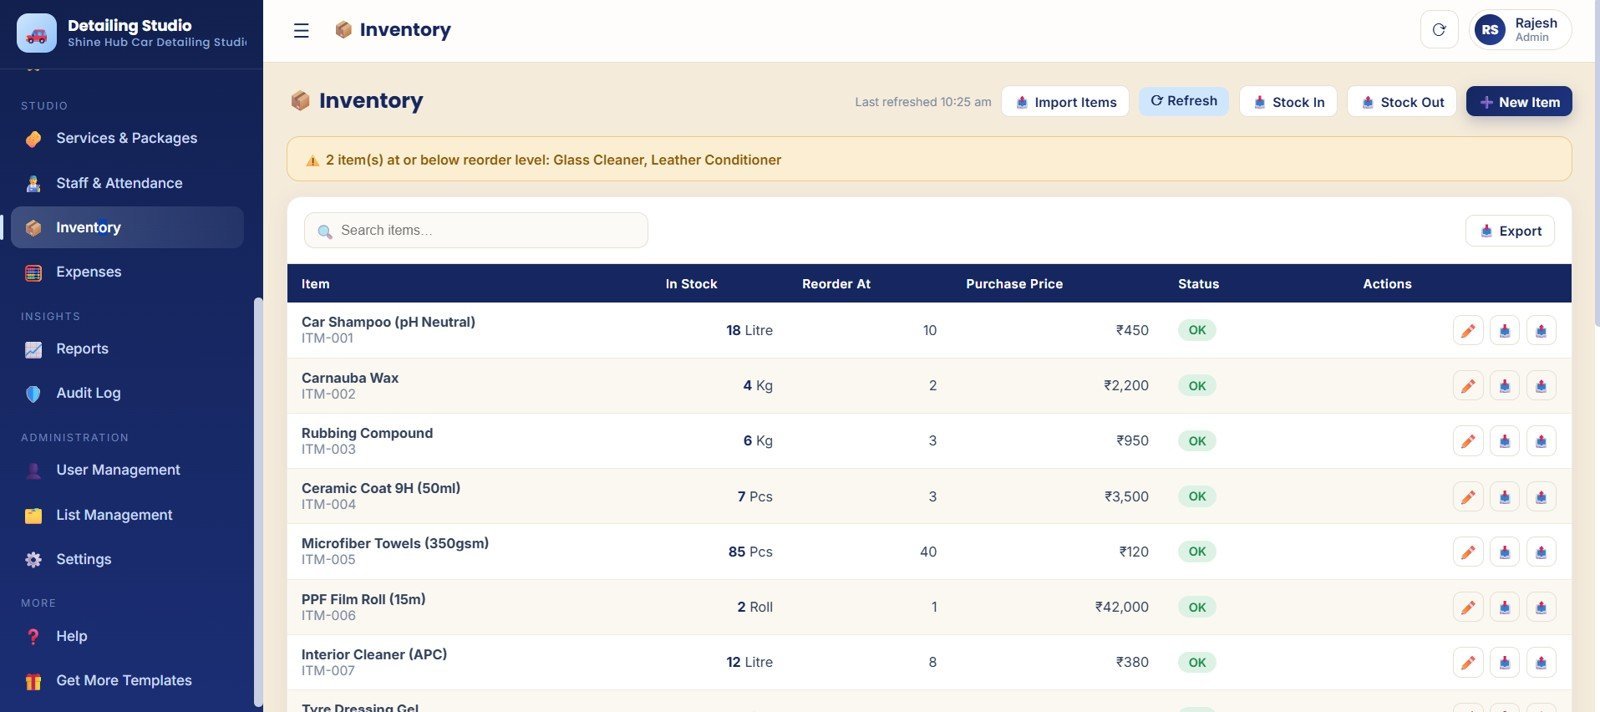This screenshot has height=712, width=1600.
Task: Click the header Stock In button
Action: coord(1288,102)
